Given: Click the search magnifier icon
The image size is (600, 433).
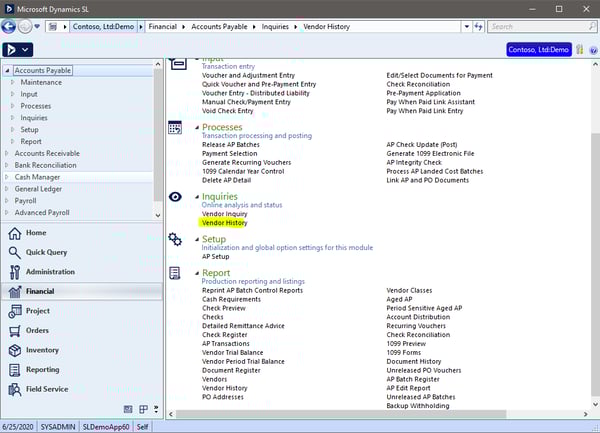Looking at the screenshot, I should (x=592, y=26).
